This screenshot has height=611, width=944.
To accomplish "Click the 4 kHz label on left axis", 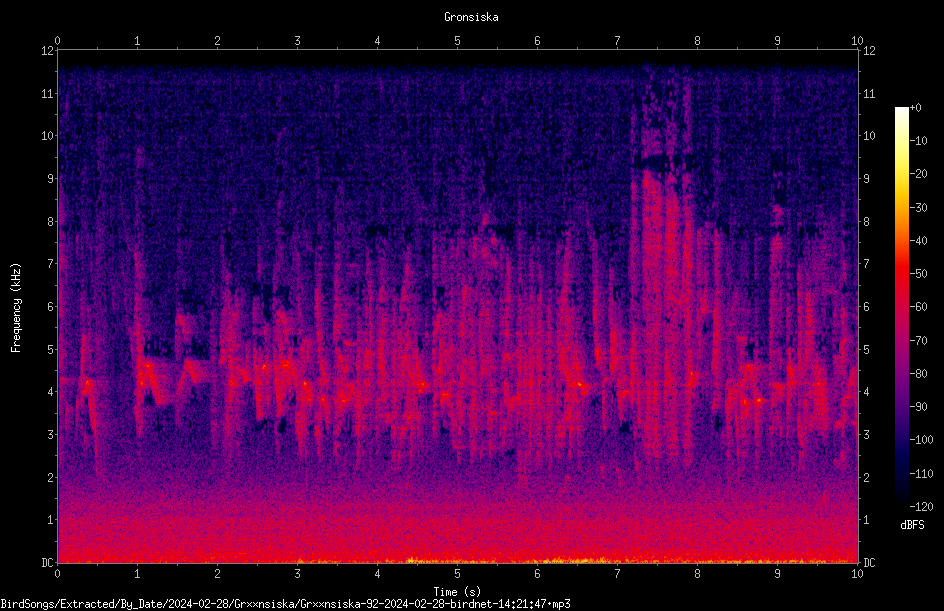I will [x=51, y=392].
